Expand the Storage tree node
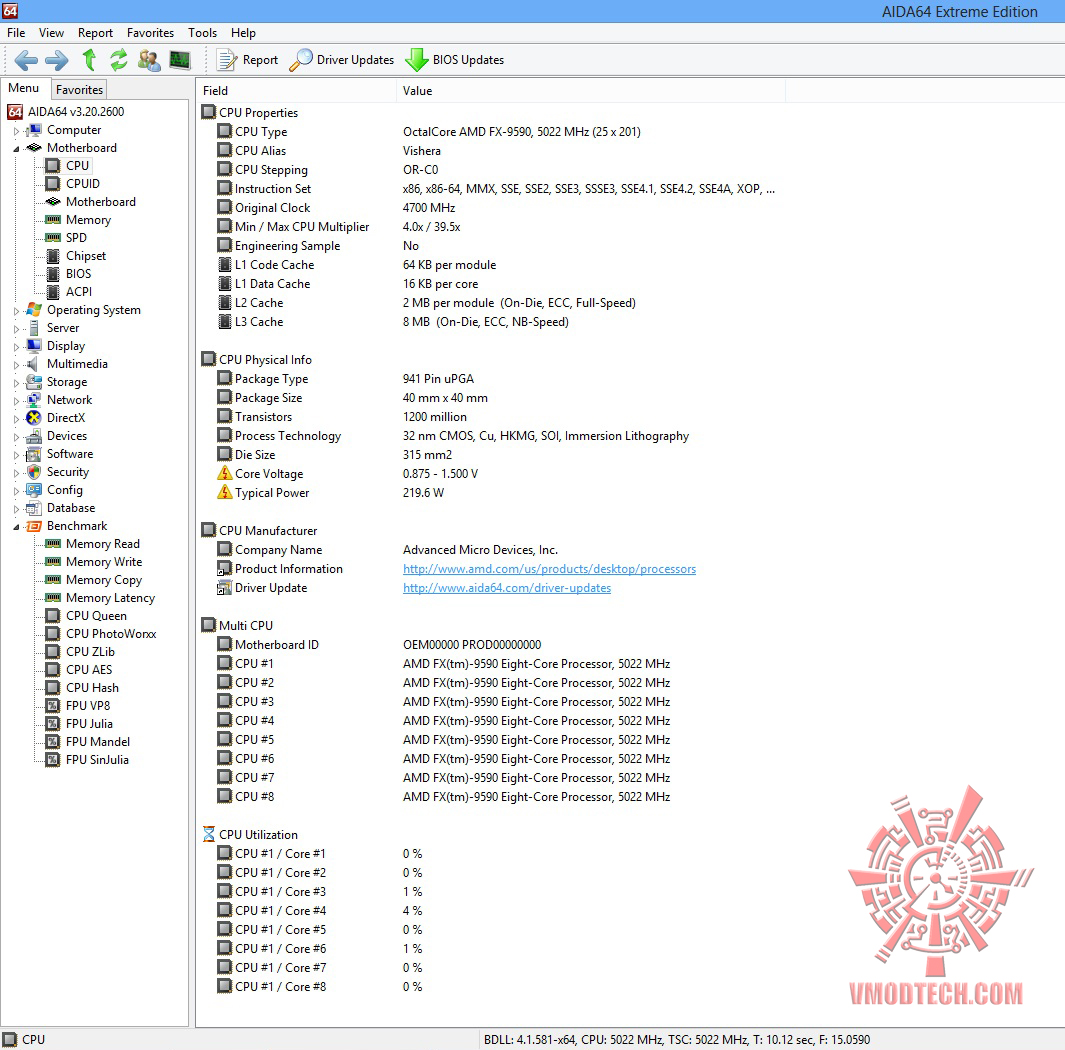The width and height of the screenshot is (1065, 1050). pos(16,382)
